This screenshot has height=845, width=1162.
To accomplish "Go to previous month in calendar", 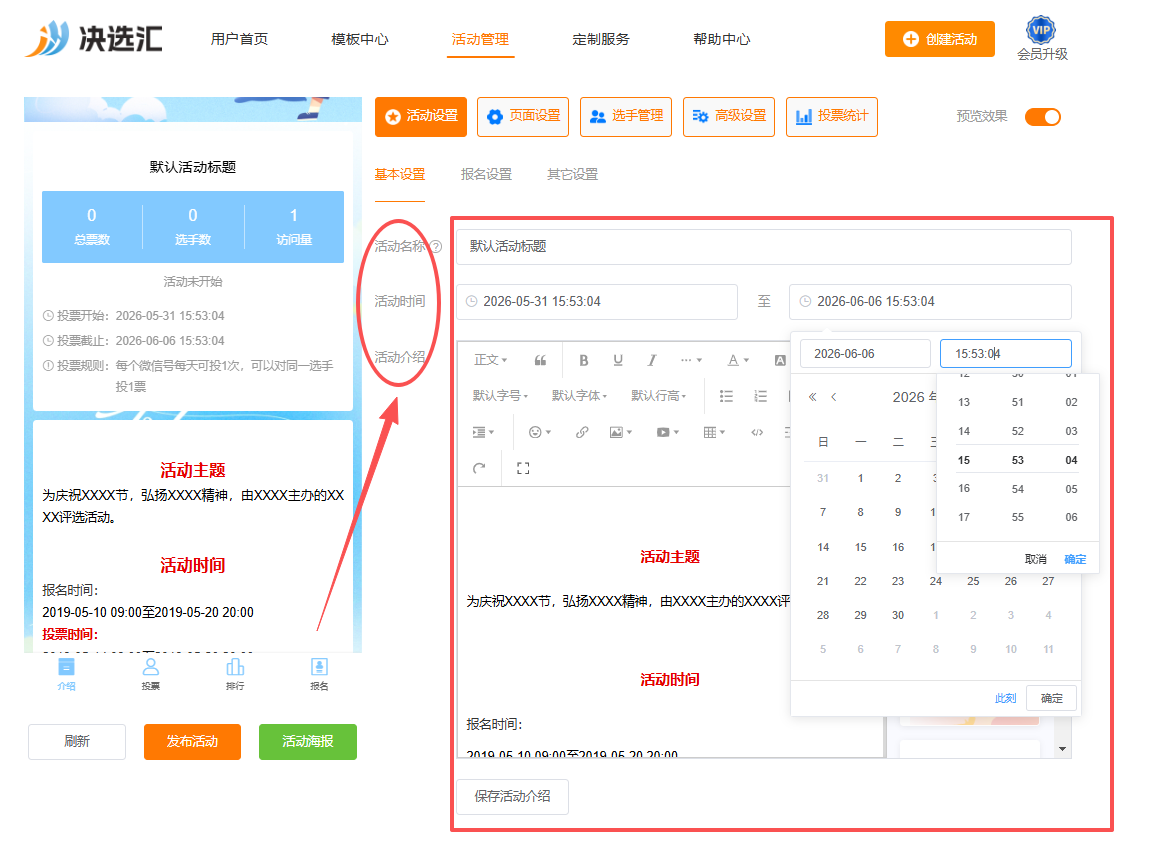I will [x=834, y=397].
